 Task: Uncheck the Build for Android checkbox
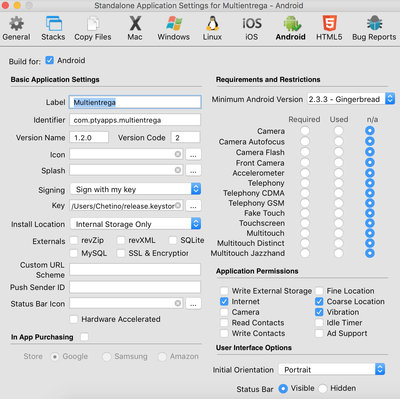click(49, 60)
